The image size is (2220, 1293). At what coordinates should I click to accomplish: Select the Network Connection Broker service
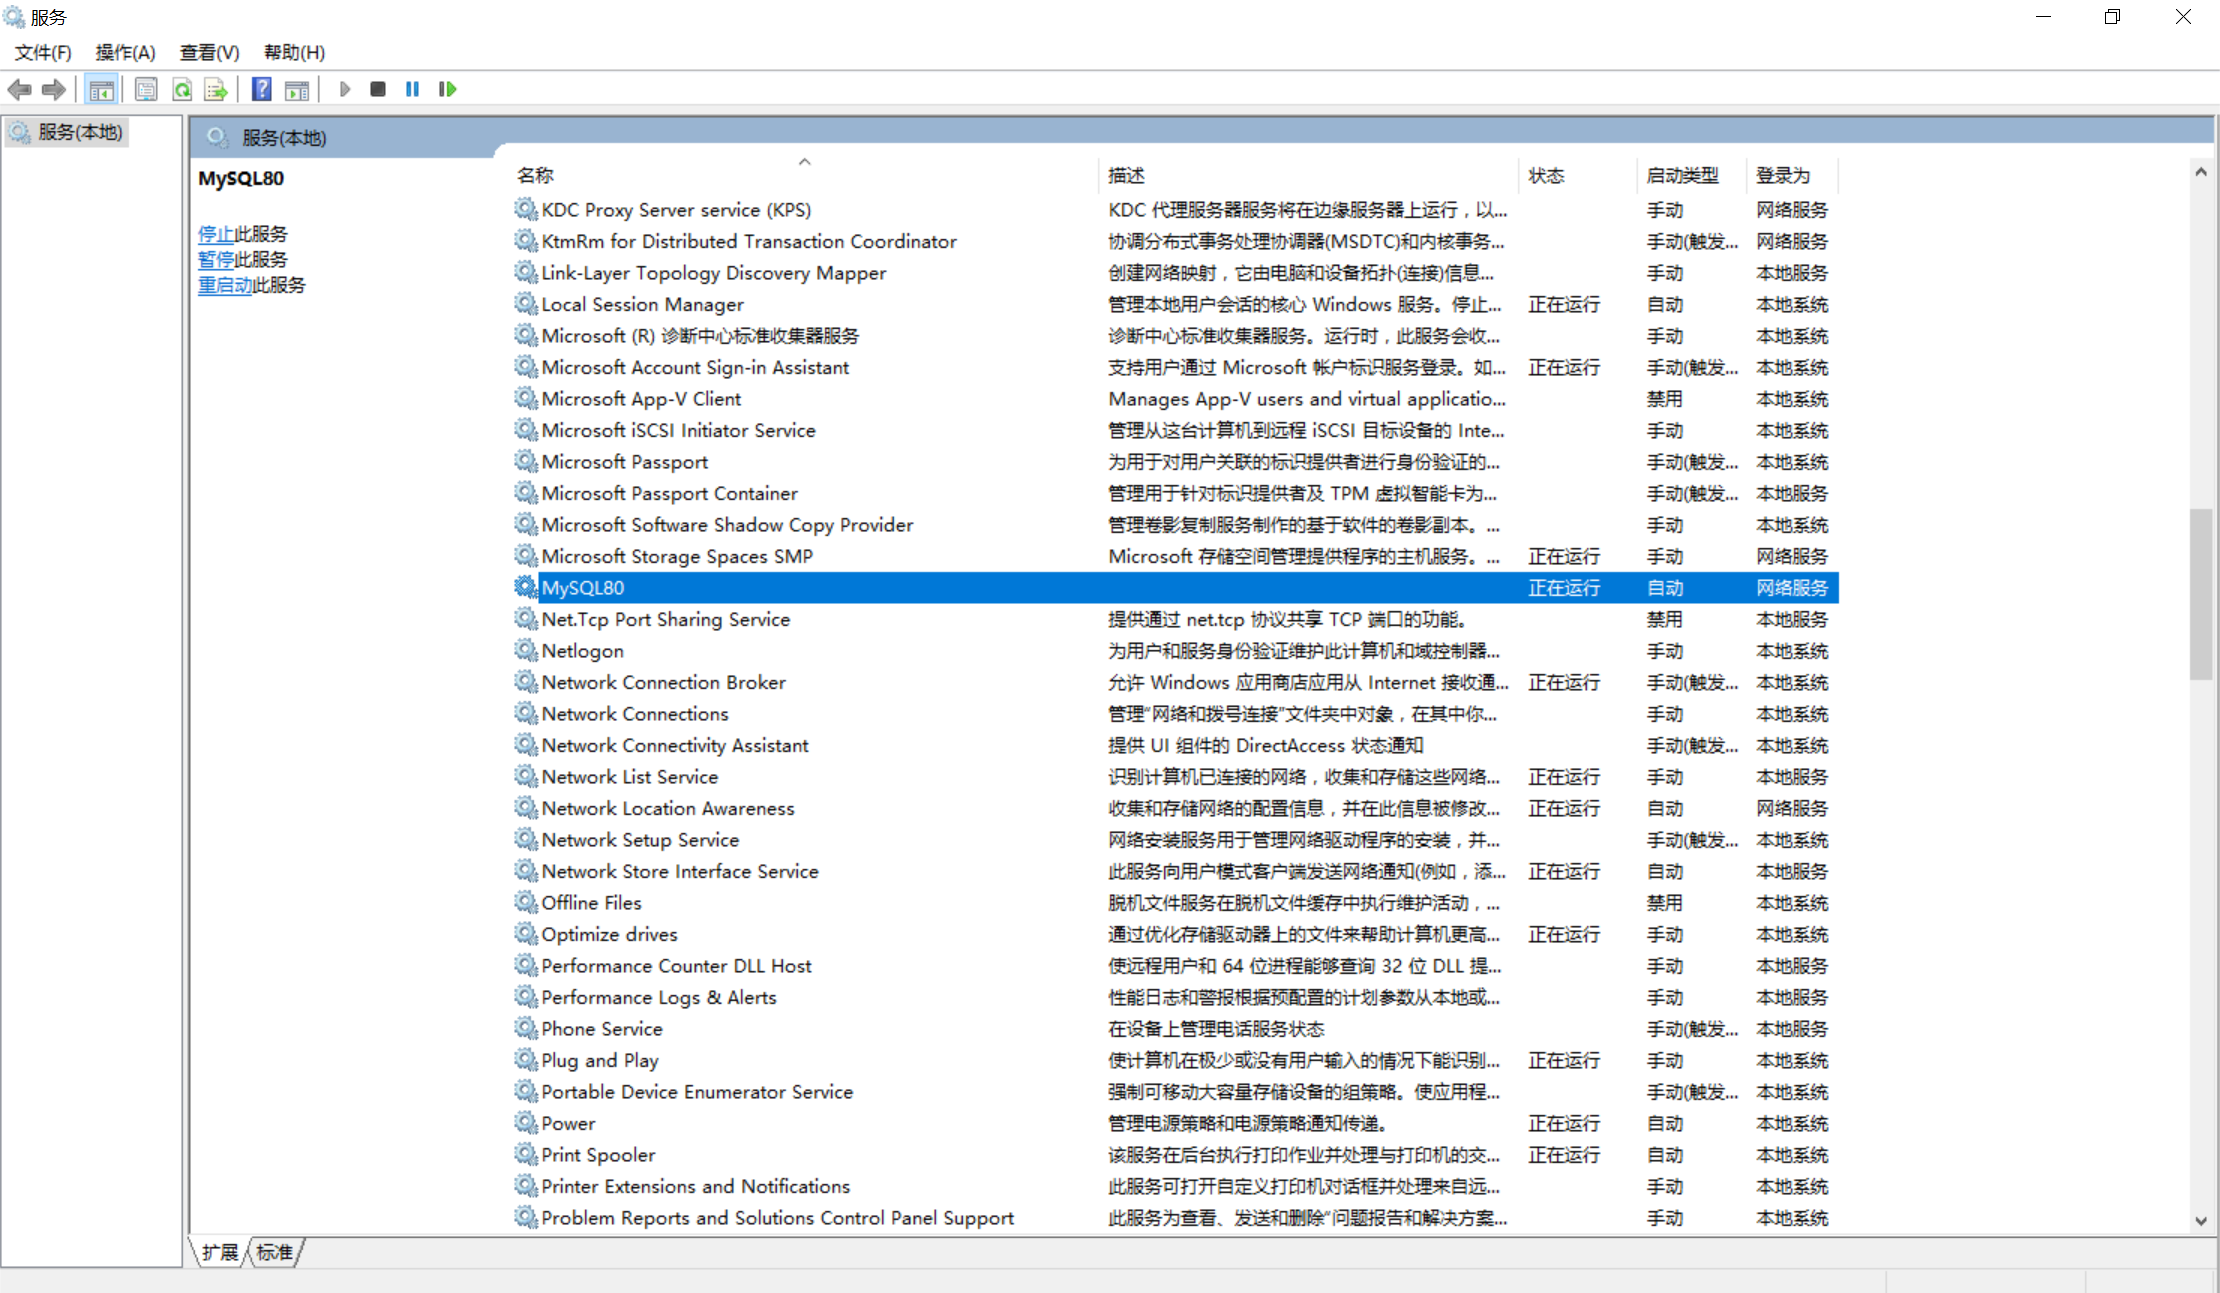coord(1175,682)
